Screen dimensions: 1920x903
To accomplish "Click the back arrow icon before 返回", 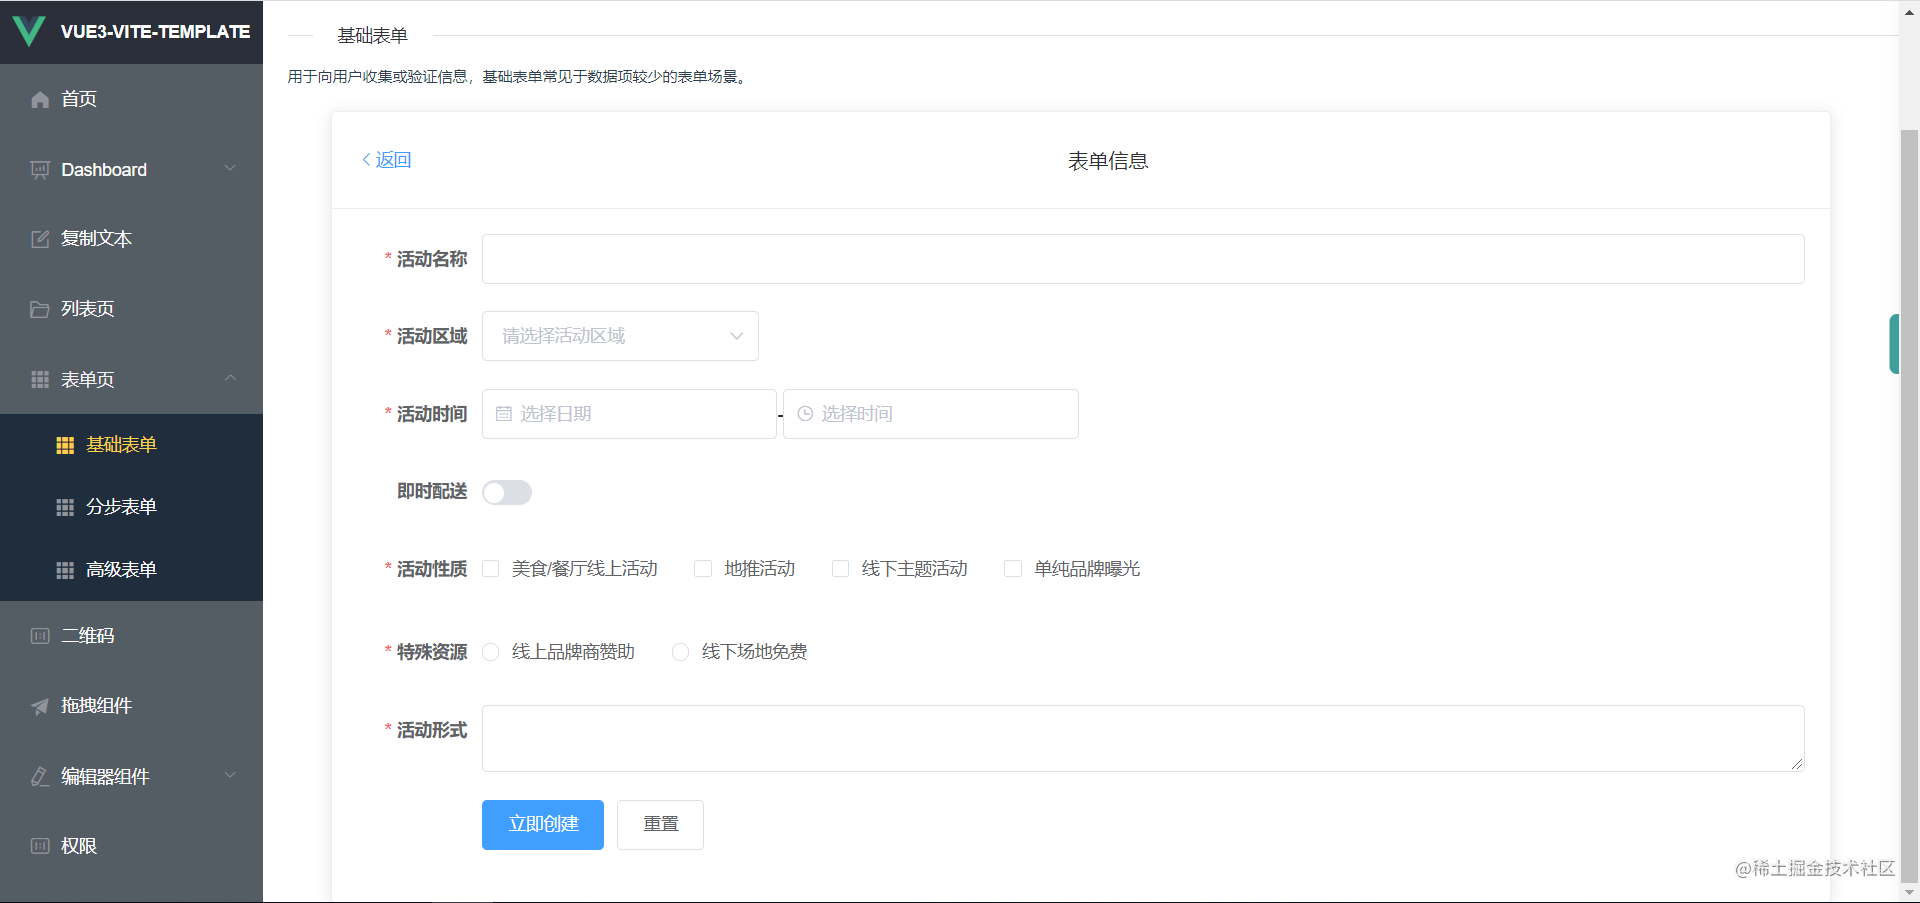I will coord(367,160).
